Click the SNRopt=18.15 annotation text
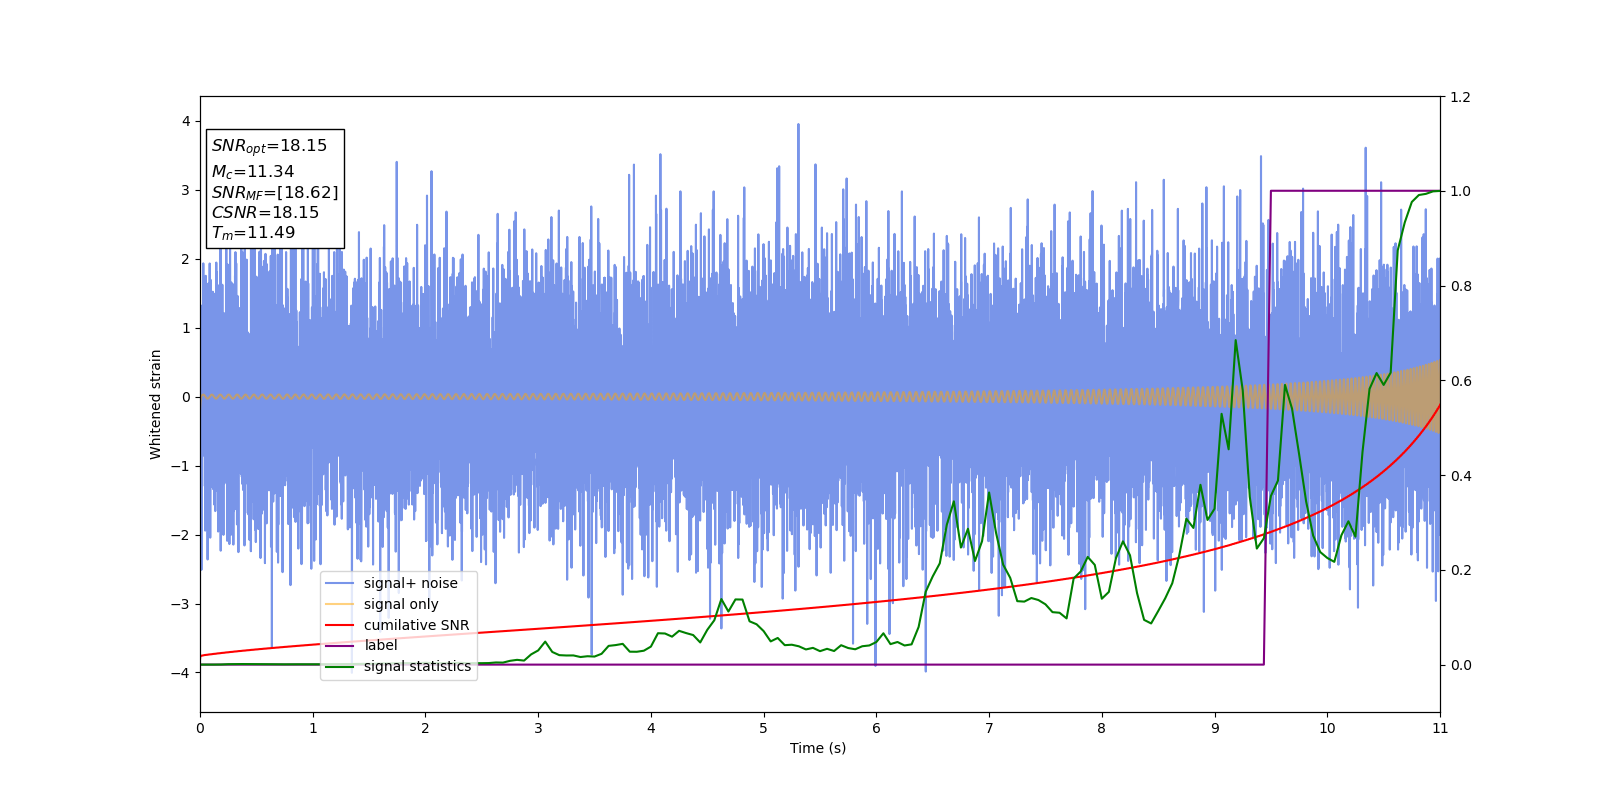This screenshot has width=1600, height=800. [269, 146]
